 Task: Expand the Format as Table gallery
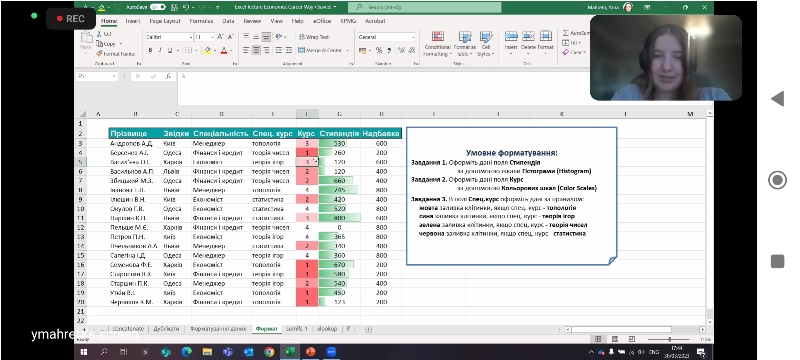tap(465, 44)
